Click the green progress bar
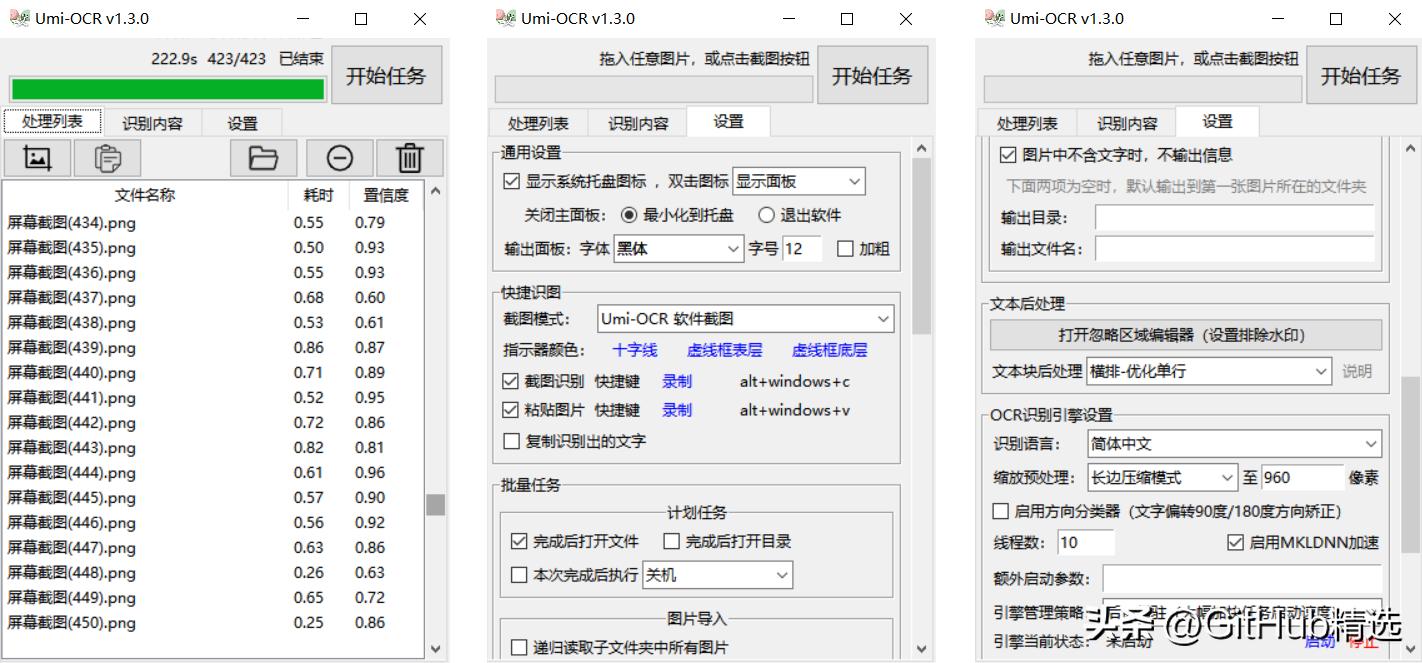The image size is (1422, 663). (x=166, y=88)
